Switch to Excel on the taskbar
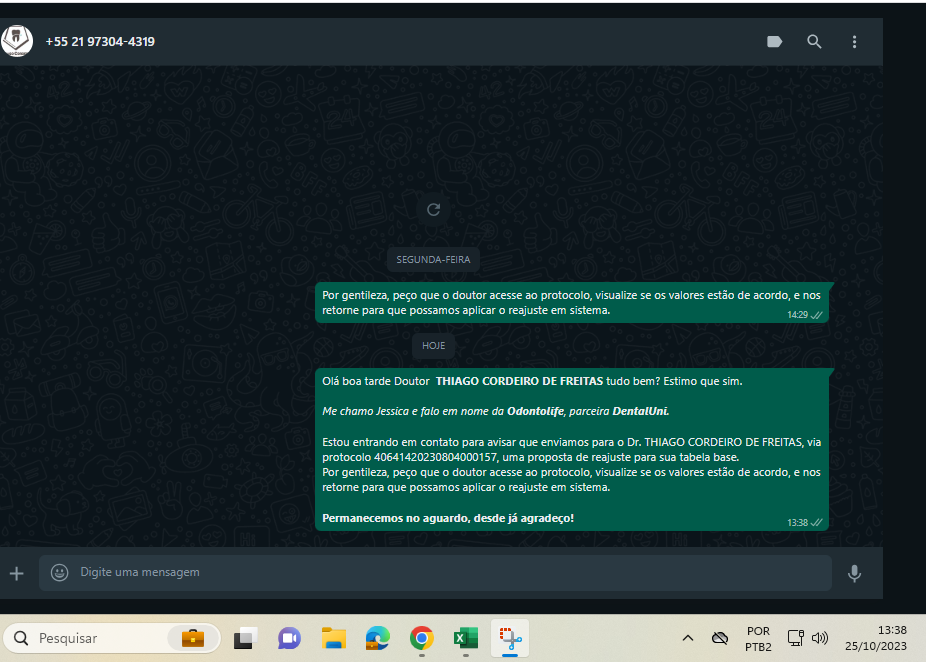Image resolution: width=926 pixels, height=662 pixels. 466,638
